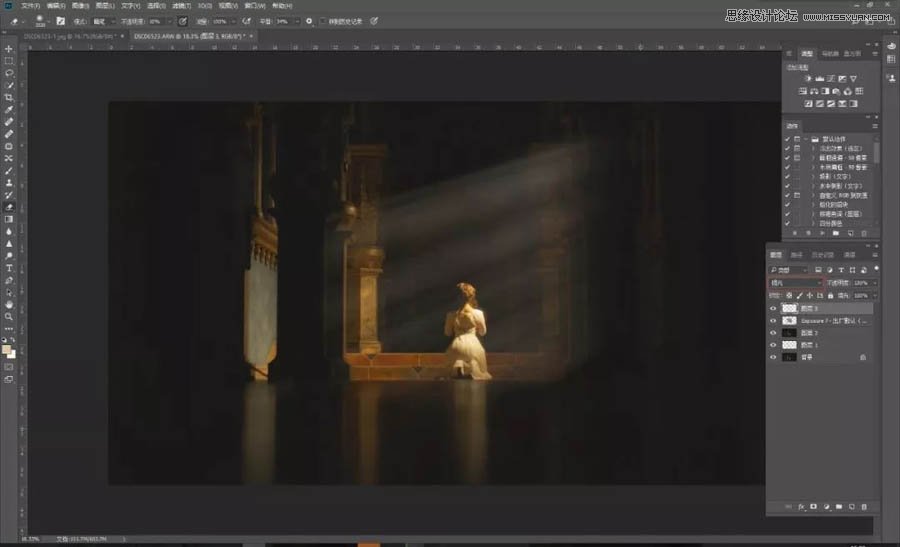Hide the 图层 3 layer
The width and height of the screenshot is (900, 547).
(x=773, y=308)
